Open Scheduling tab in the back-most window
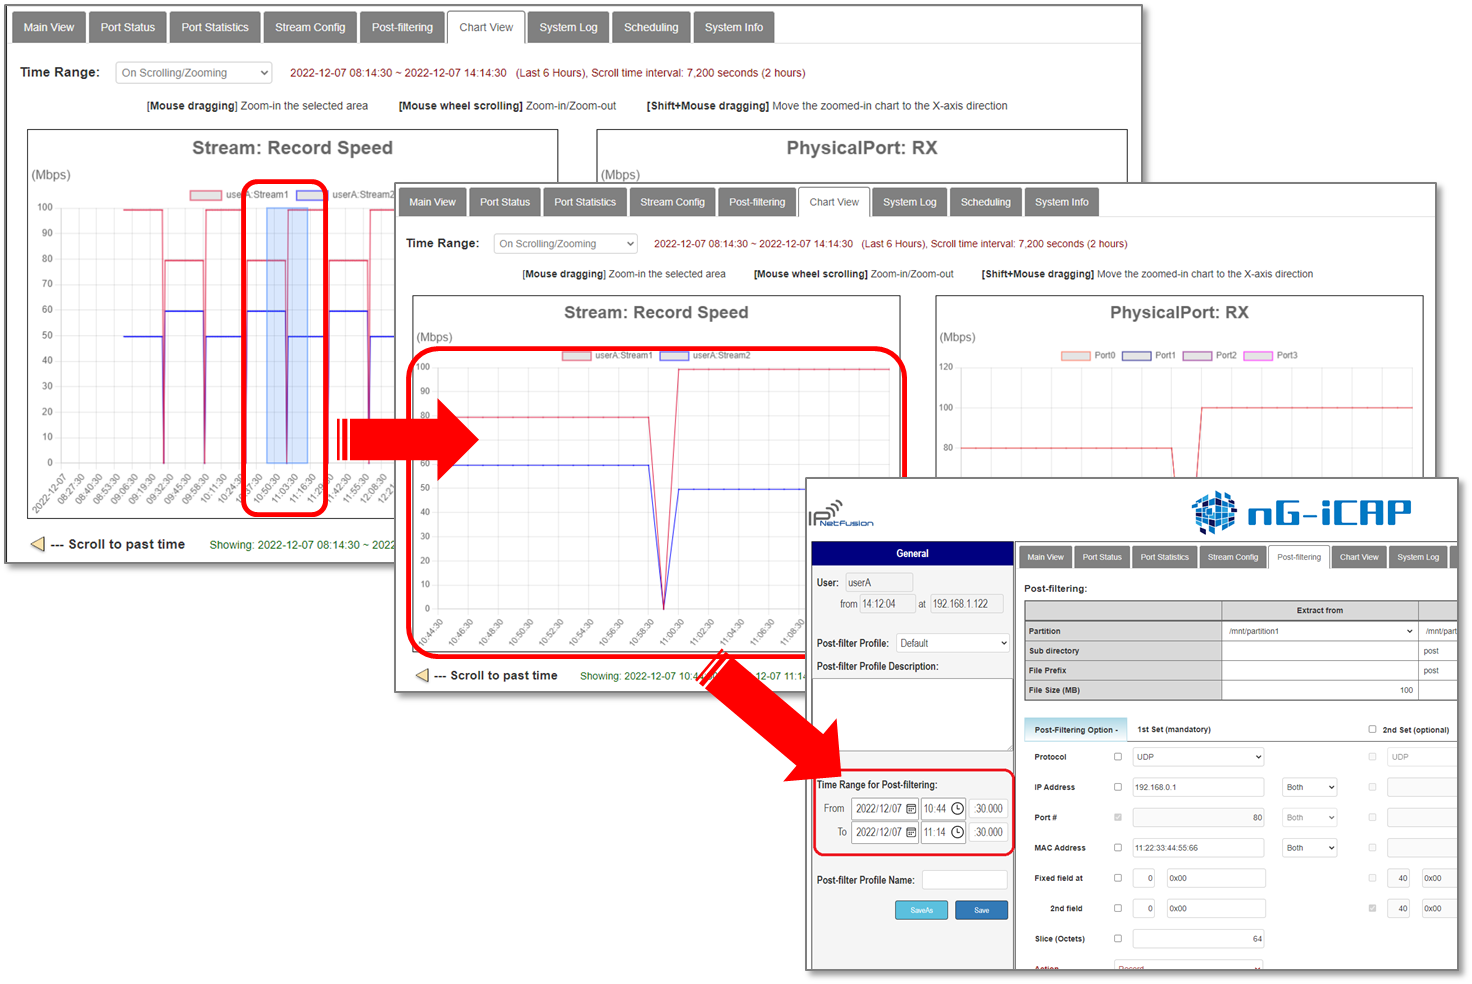Viewport: 1472px width, 984px height. [x=651, y=27]
